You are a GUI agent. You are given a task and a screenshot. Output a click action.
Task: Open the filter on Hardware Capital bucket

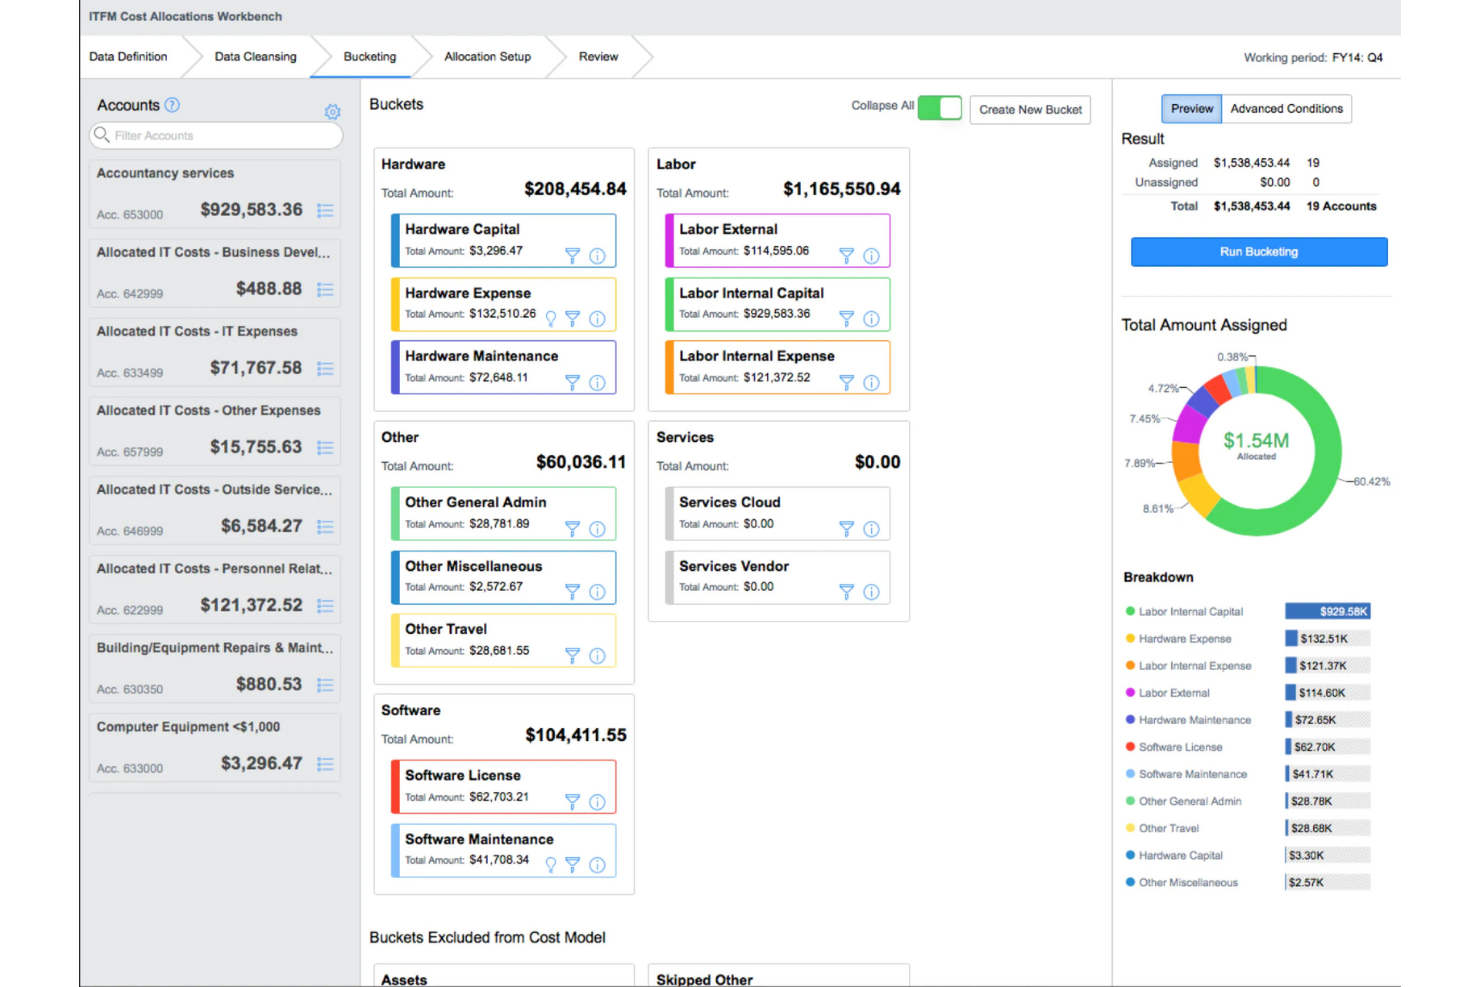tap(572, 256)
